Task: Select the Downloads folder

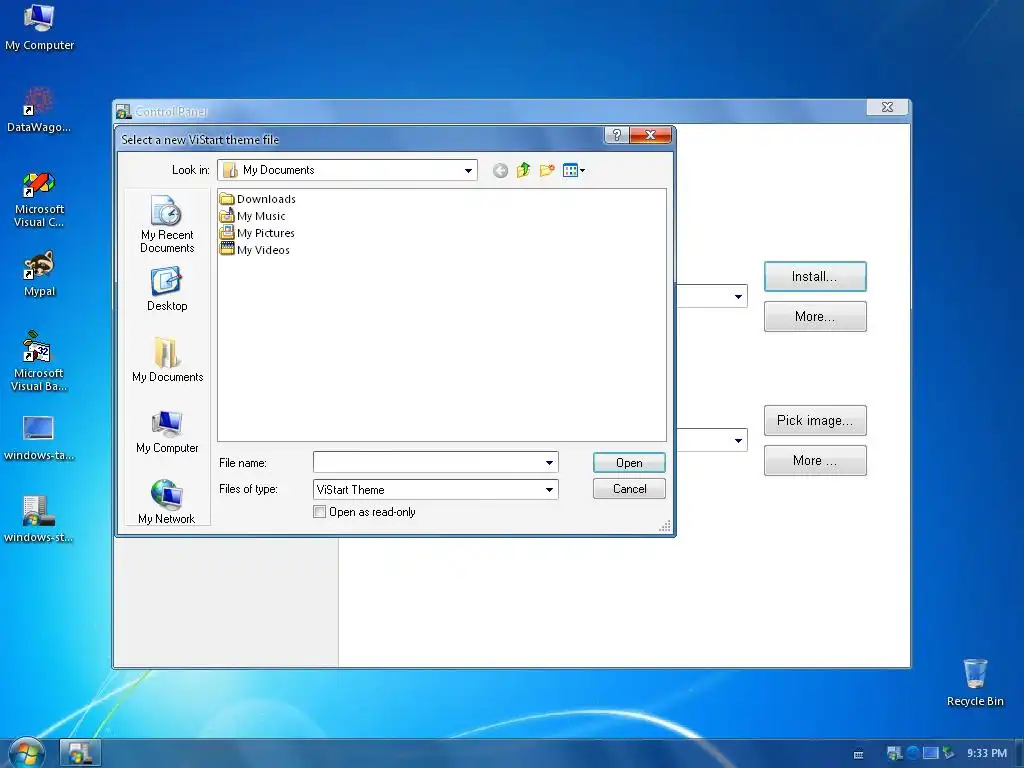Action: point(258,199)
